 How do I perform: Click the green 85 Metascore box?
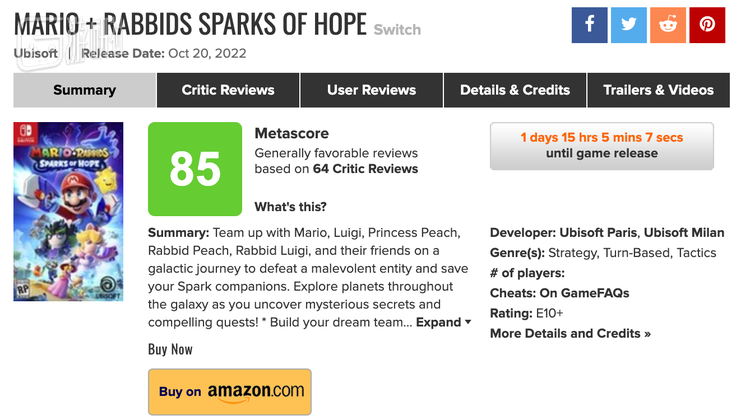[195, 169]
